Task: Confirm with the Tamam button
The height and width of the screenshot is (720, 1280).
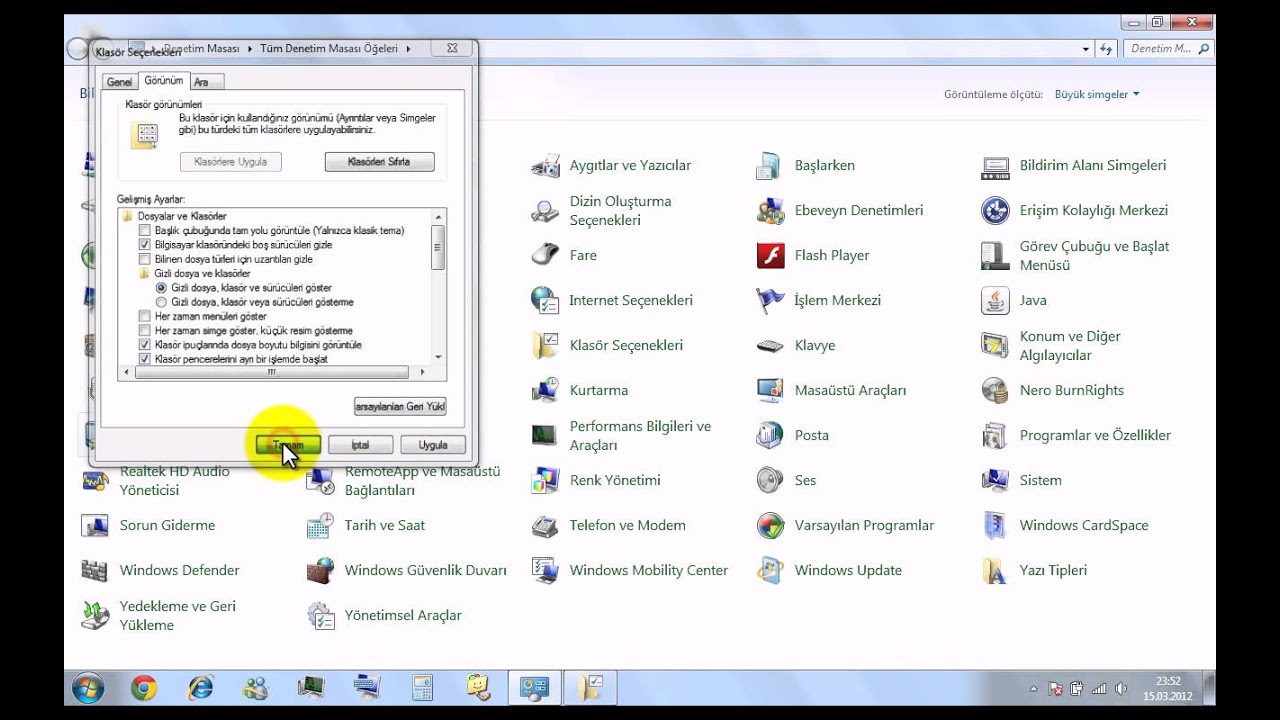Action: [x=288, y=445]
